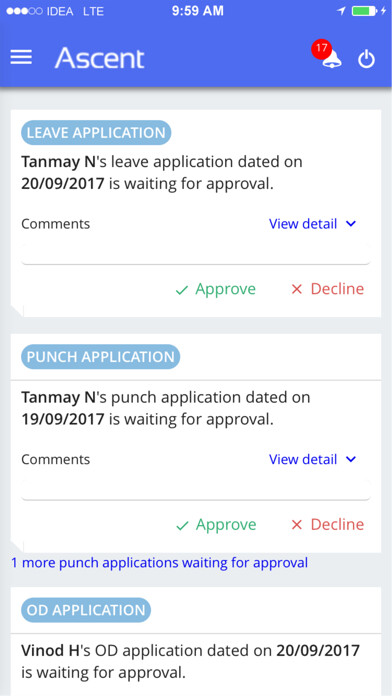This screenshot has width=392, height=696.
Task: Open the notifications bell showing 17 alerts
Action: tap(331, 58)
